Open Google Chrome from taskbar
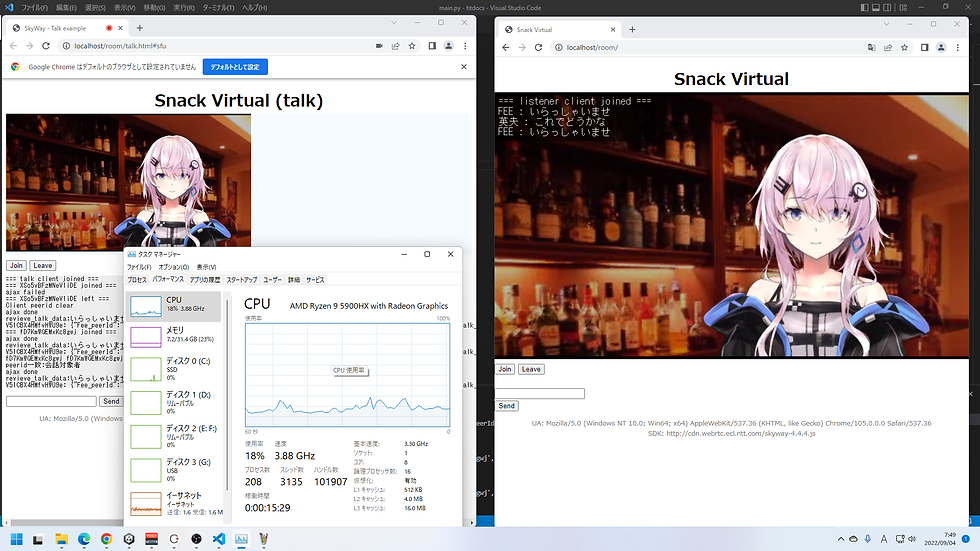 [x=106, y=539]
